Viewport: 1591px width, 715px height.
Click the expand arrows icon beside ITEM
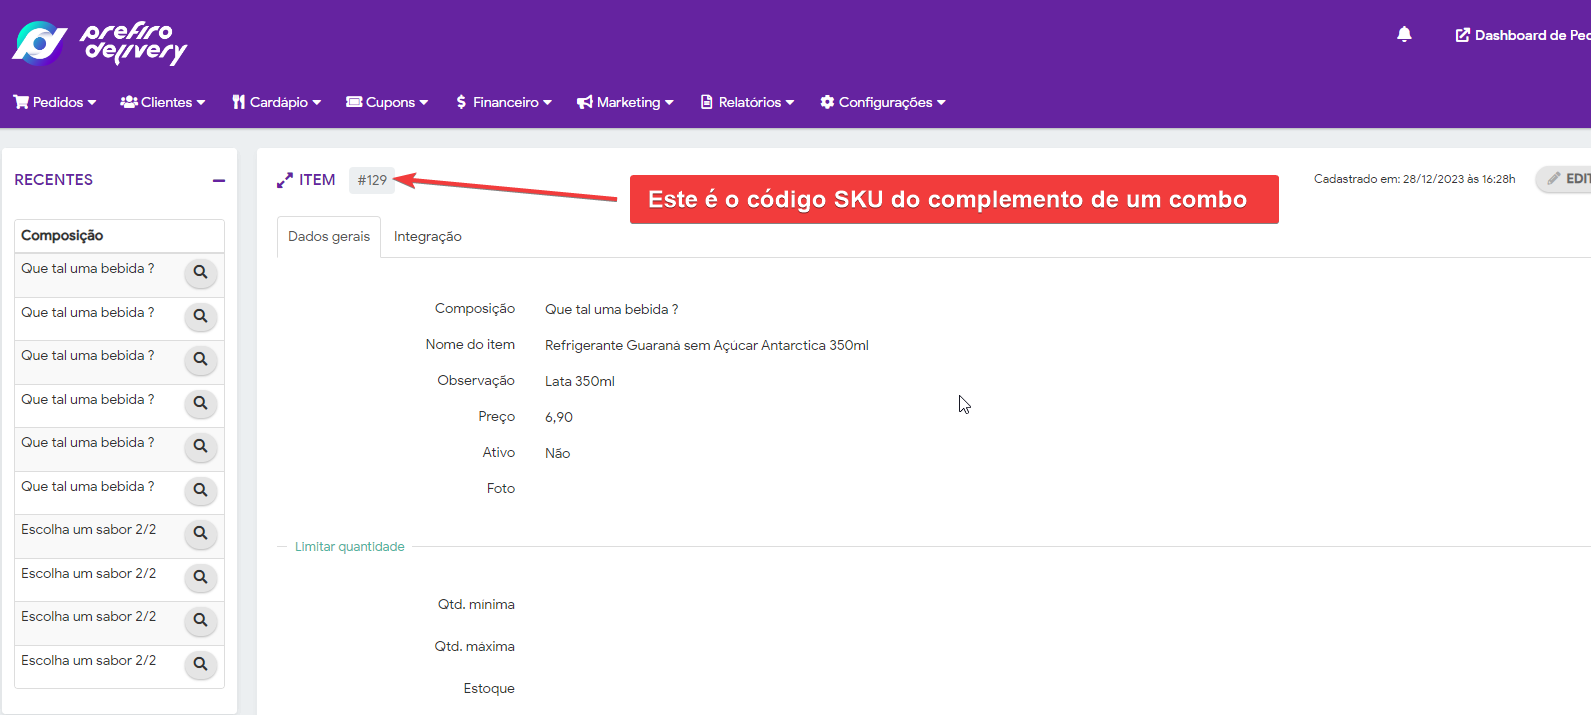click(285, 180)
